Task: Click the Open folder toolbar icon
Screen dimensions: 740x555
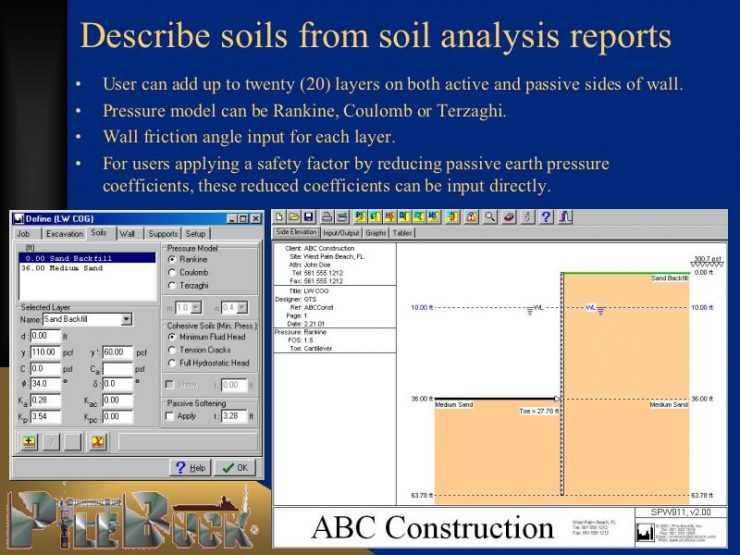Action: pyautogui.click(x=295, y=216)
